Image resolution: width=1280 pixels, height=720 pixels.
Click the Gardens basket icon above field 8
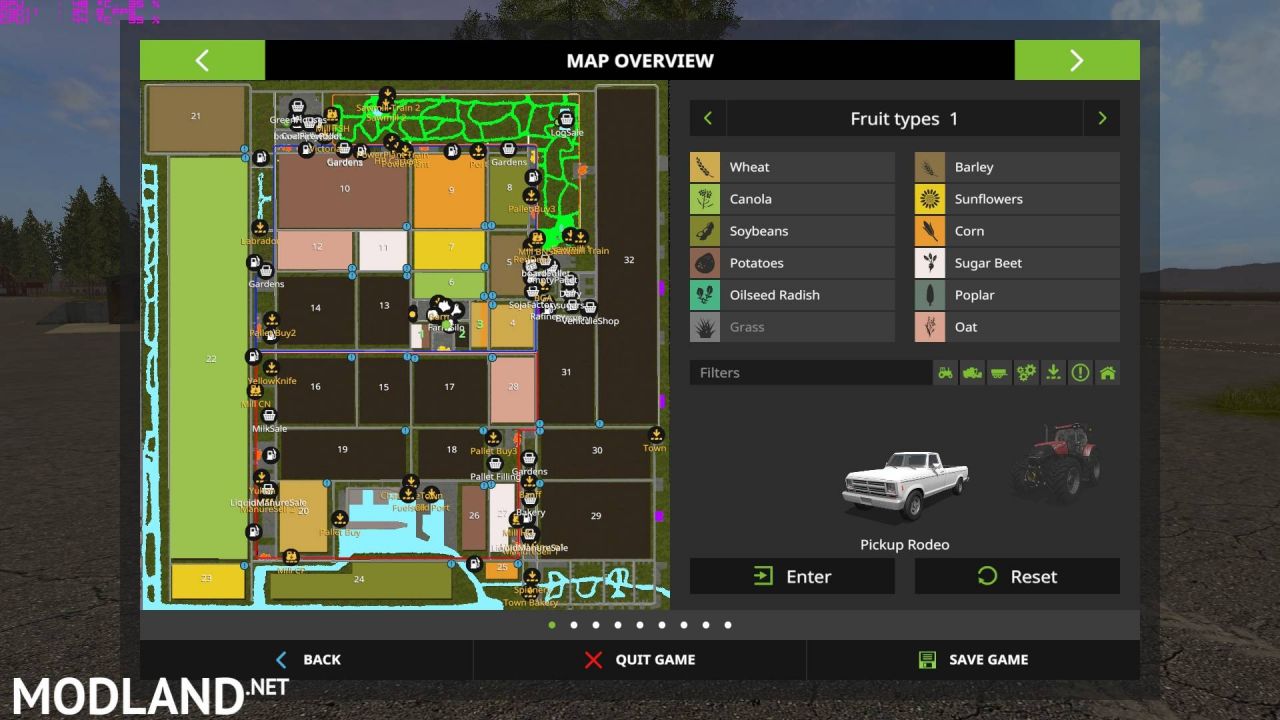[x=509, y=149]
